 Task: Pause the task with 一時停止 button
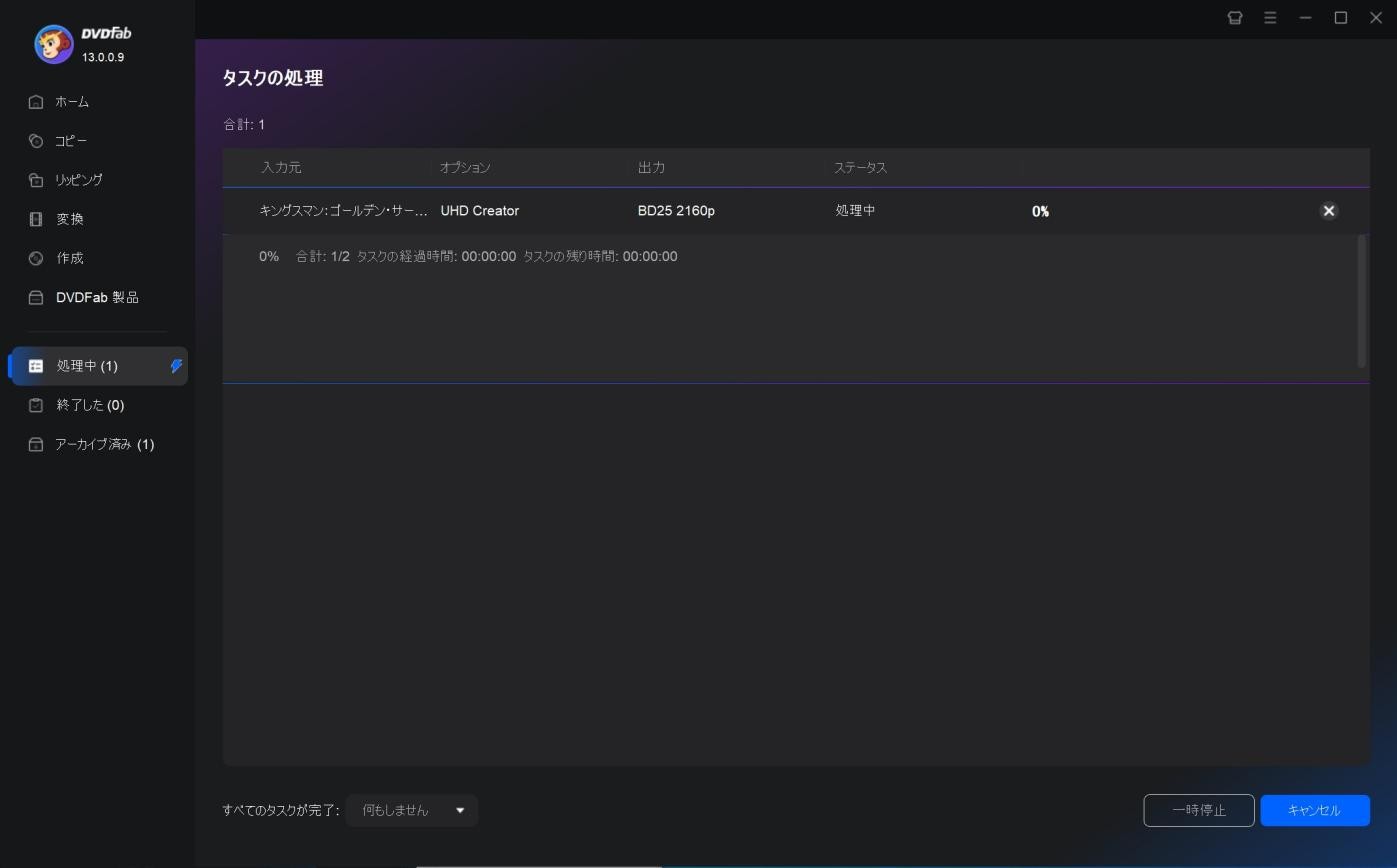coord(1199,810)
